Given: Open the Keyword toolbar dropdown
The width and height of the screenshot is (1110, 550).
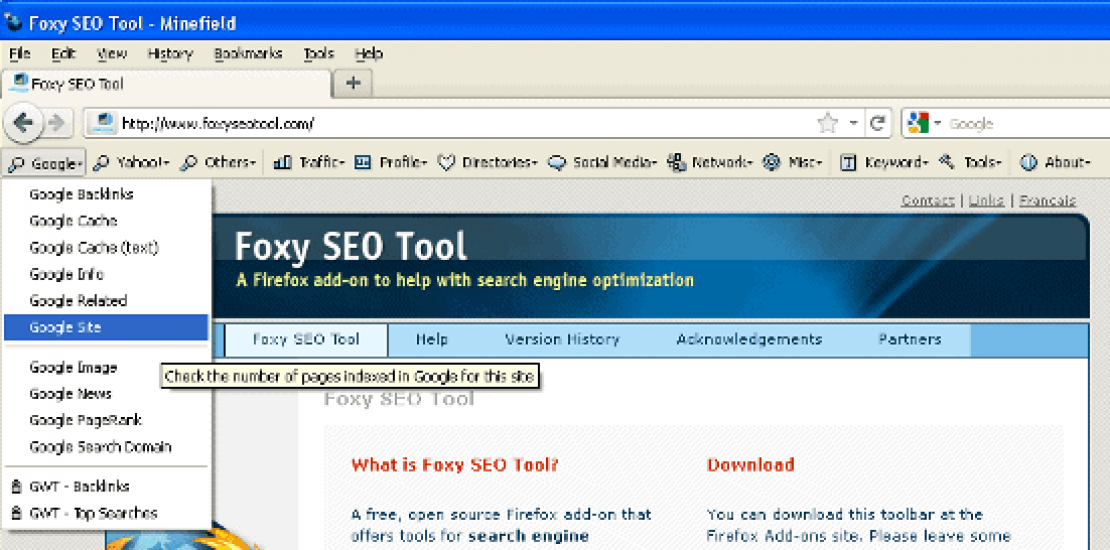Looking at the screenshot, I should coord(883,162).
